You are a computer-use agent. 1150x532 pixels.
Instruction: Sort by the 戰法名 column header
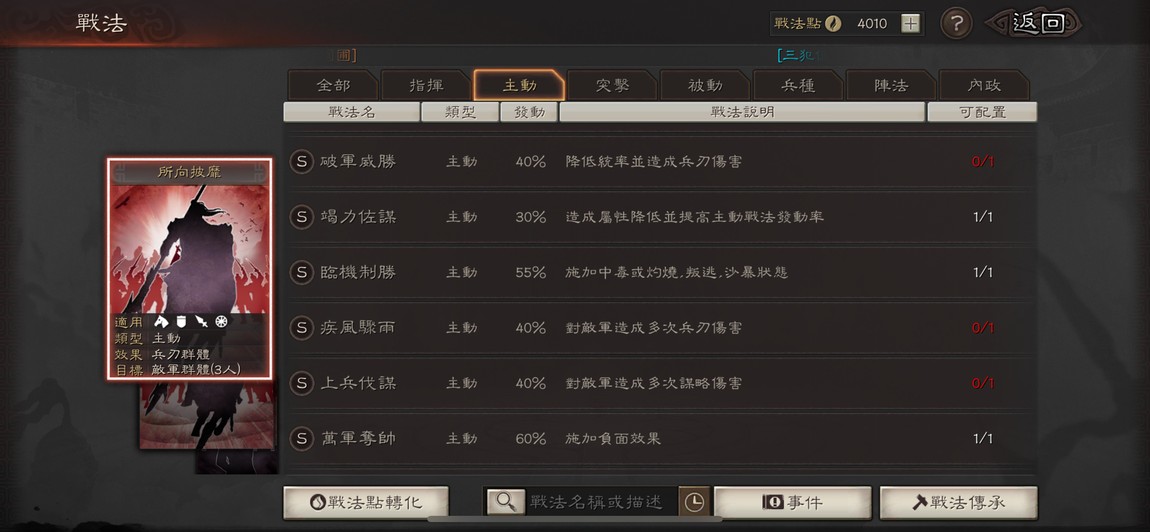coord(351,112)
